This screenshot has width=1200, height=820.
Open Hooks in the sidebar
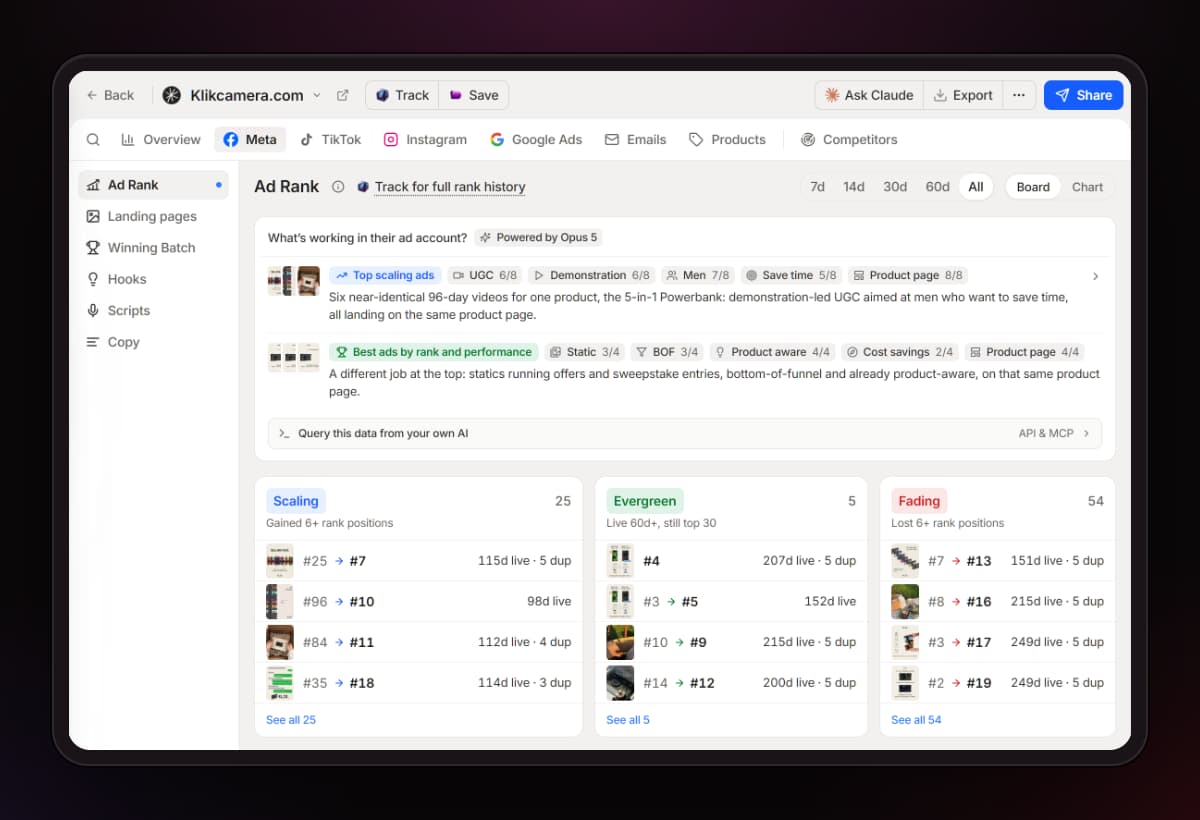coord(153,279)
